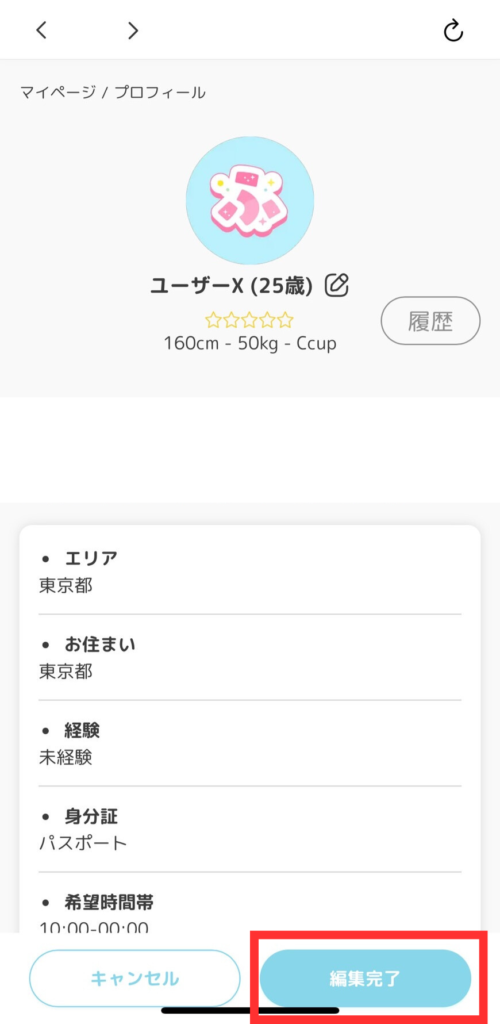The image size is (500, 1024).
Task: Select the first rating star
Action: click(213, 320)
